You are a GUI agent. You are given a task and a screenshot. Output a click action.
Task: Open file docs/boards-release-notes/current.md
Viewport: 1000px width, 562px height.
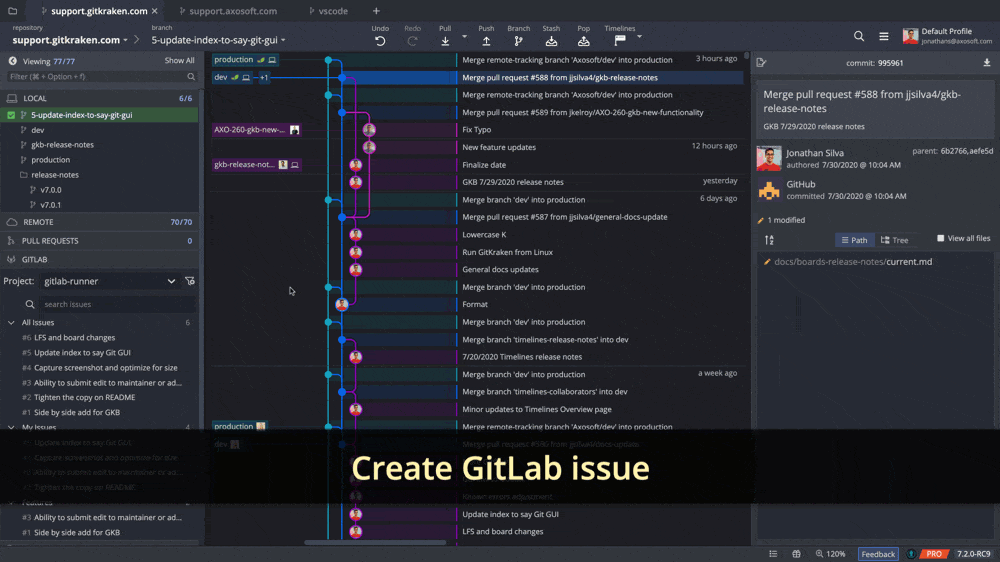pyautogui.click(x=853, y=262)
